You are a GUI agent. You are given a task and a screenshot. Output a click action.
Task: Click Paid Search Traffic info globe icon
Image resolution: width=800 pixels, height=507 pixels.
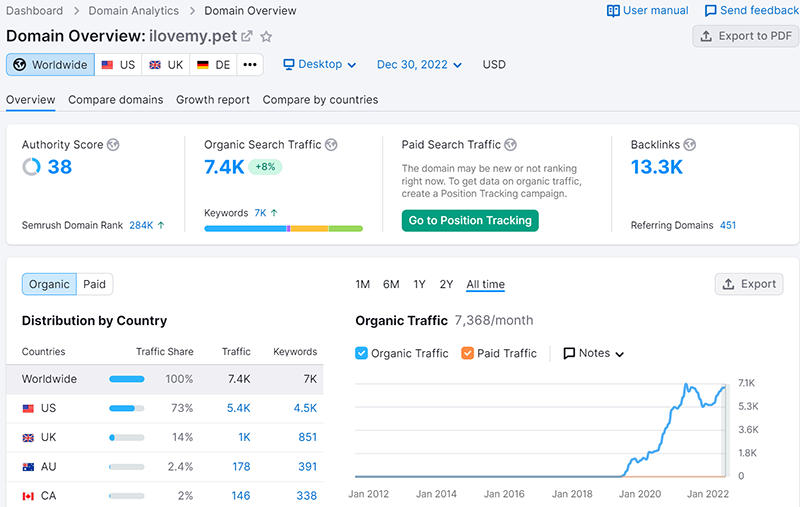[510, 145]
